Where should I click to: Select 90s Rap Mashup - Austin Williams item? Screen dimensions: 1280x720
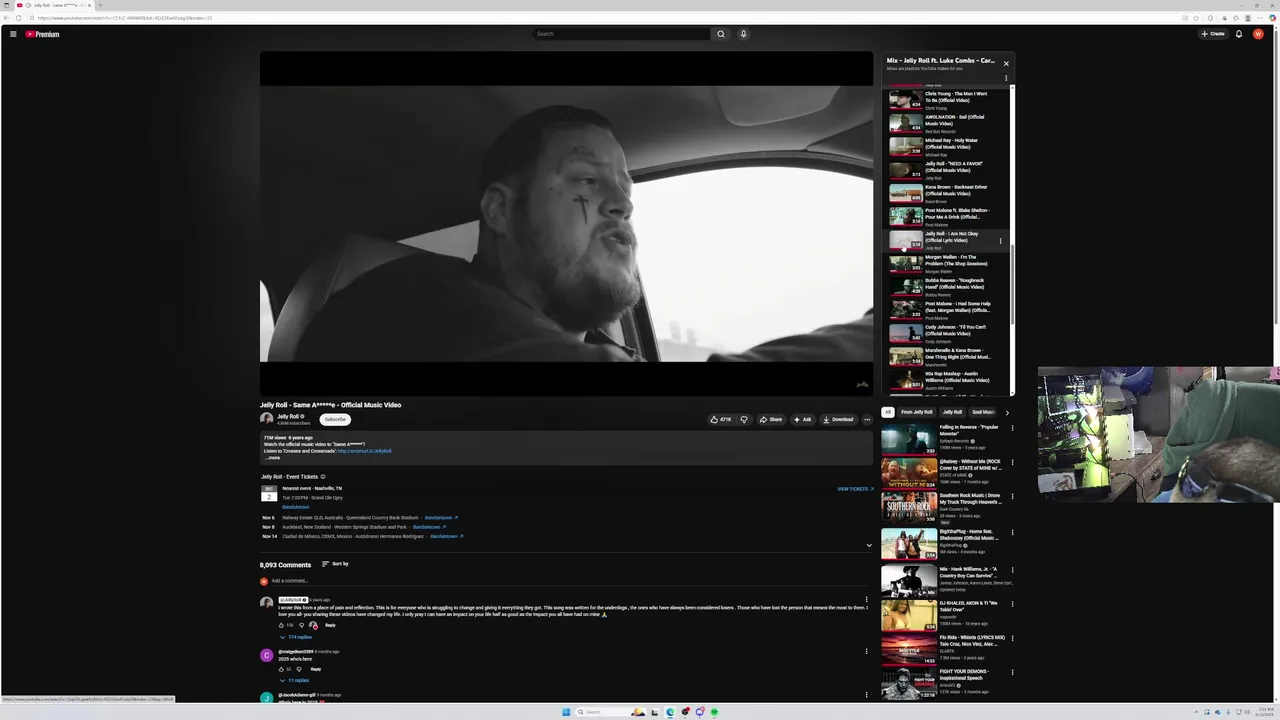tap(947, 380)
